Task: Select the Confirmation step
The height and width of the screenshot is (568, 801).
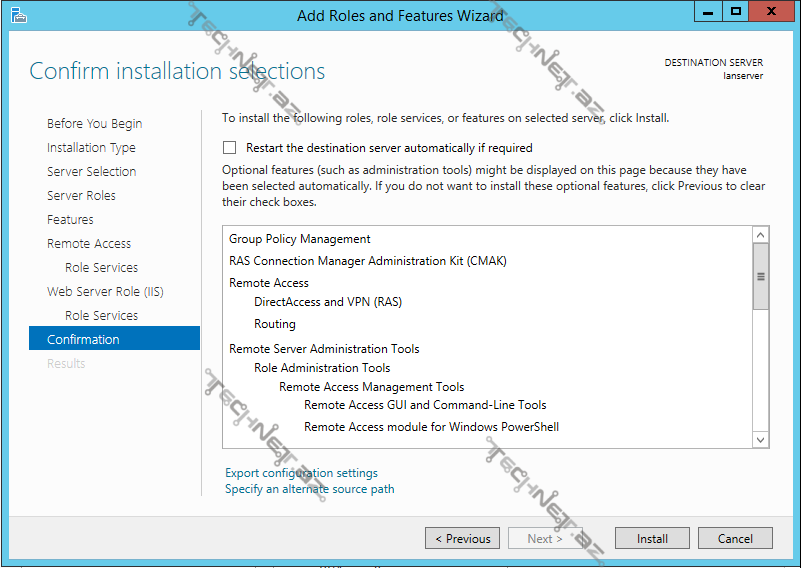Action: coord(83,340)
